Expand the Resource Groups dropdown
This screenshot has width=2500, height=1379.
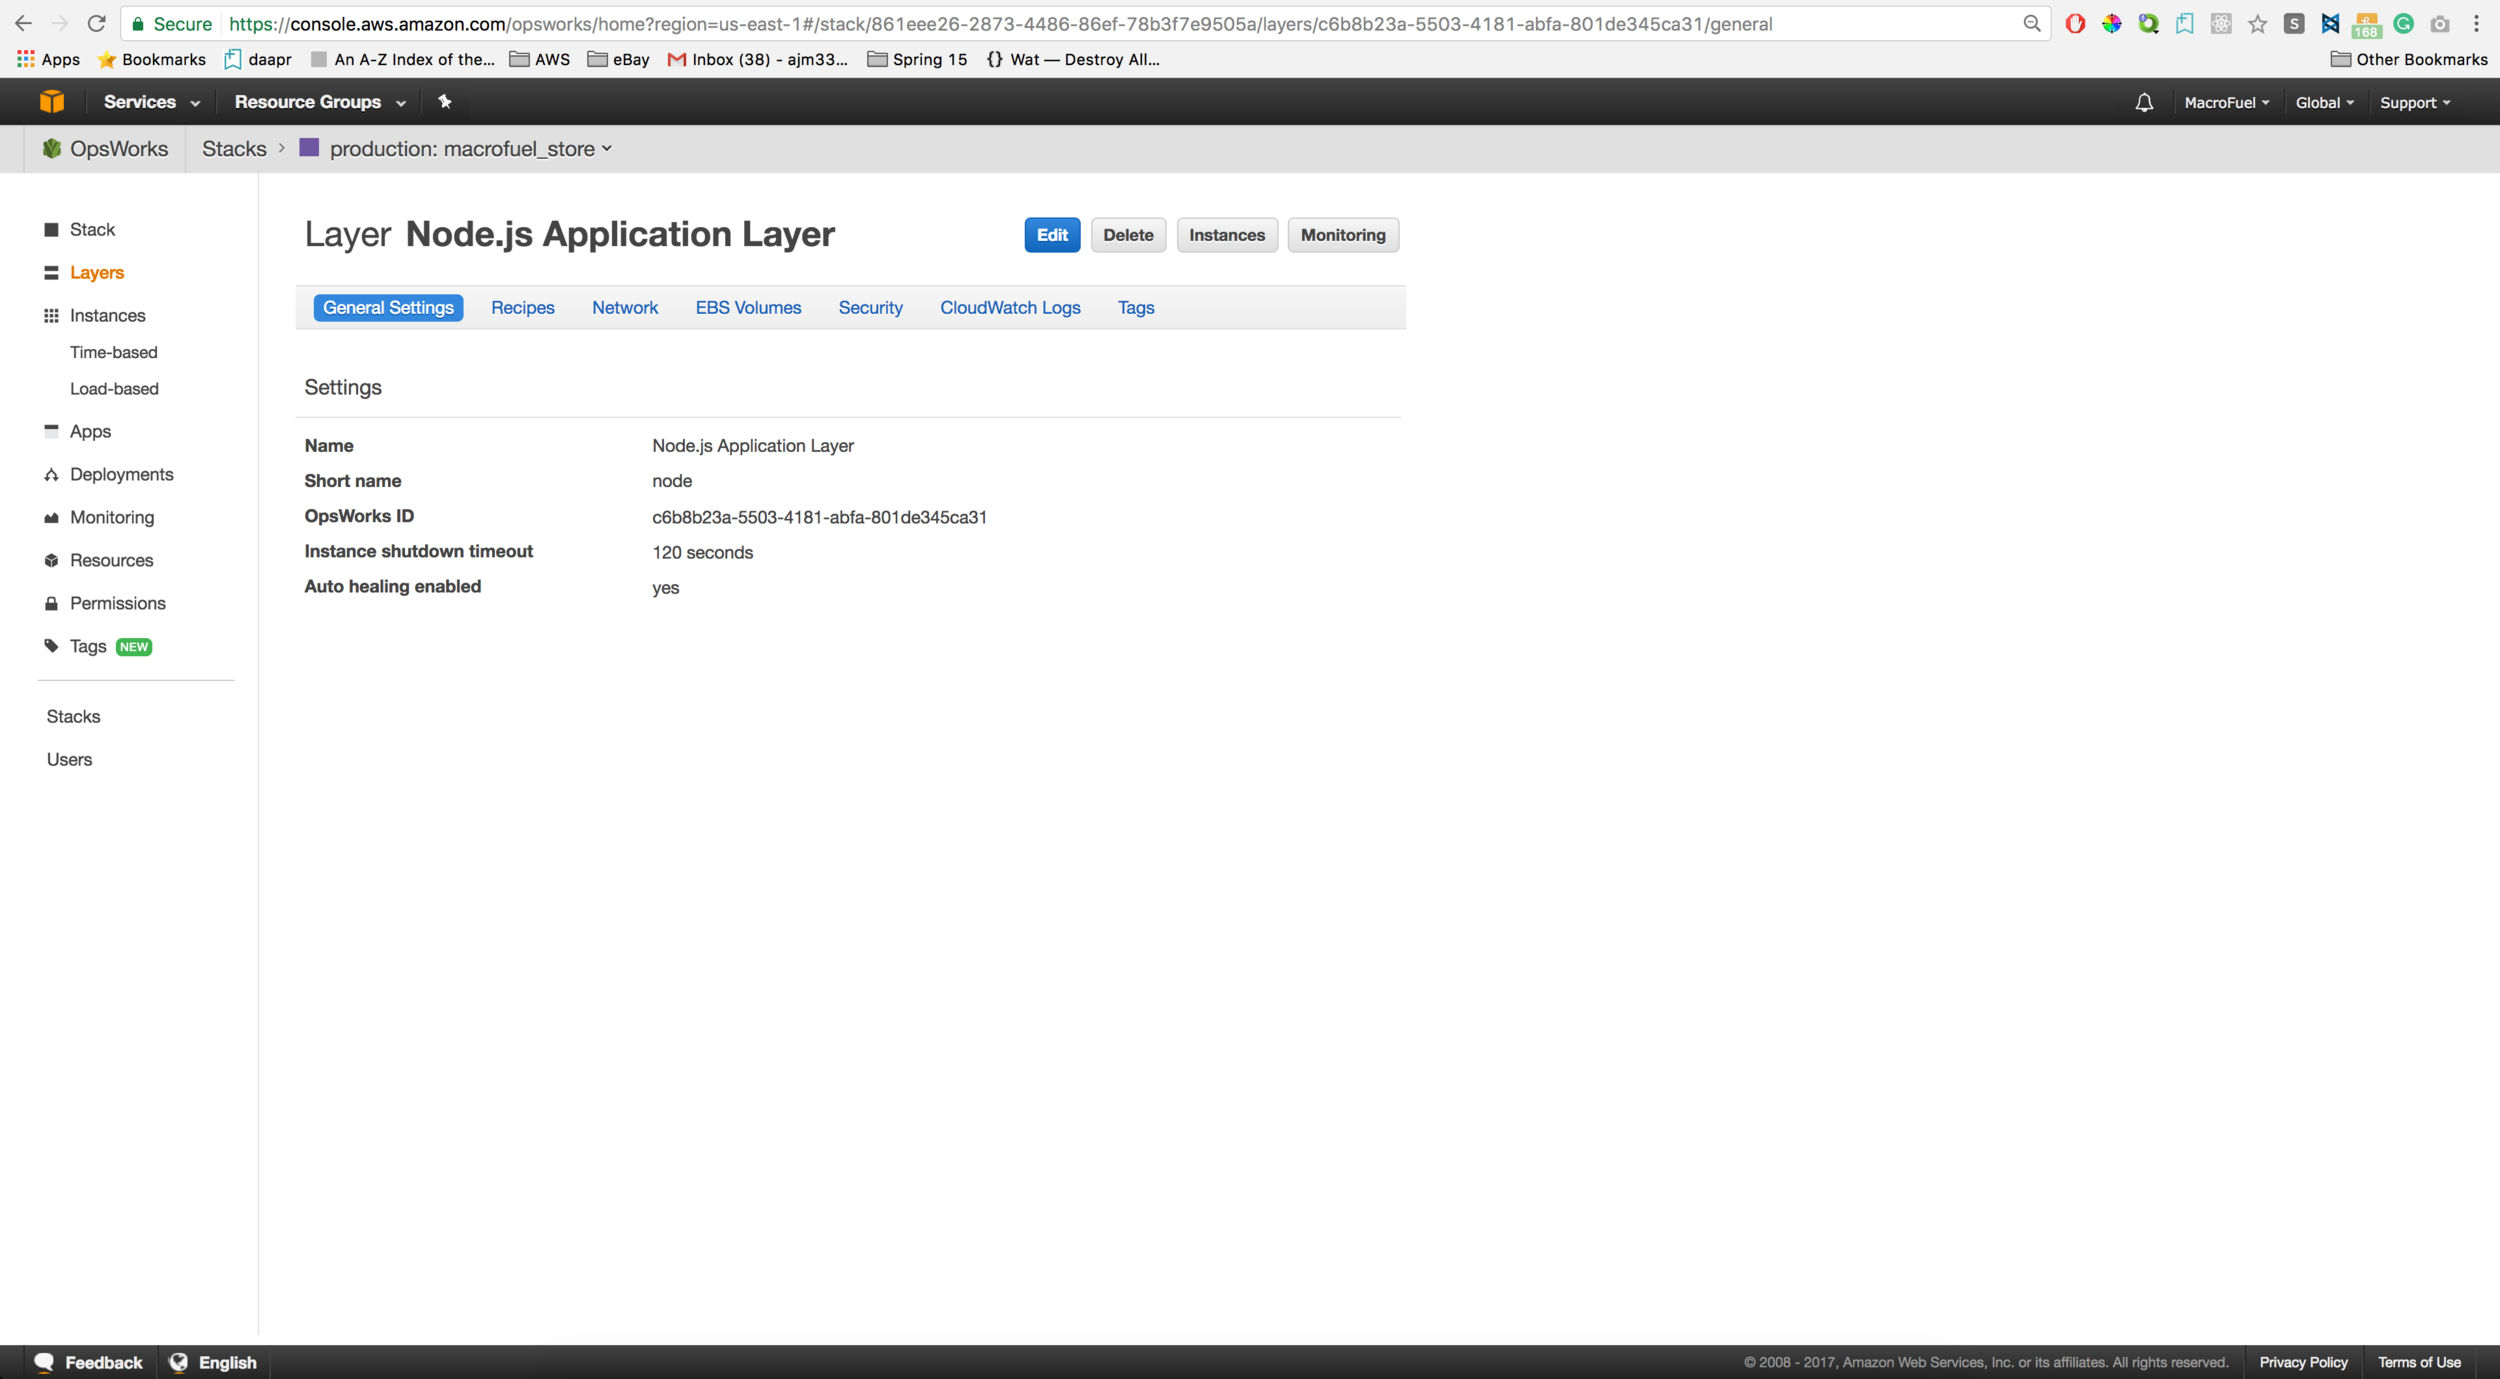[320, 102]
